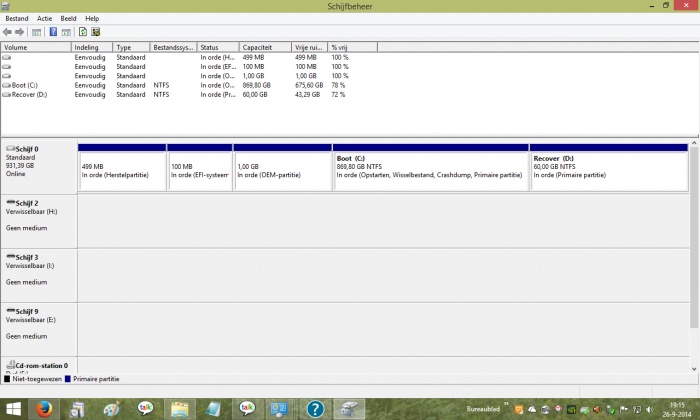Open the Help menu
This screenshot has width=700, height=420.
pyautogui.click(x=92, y=18)
